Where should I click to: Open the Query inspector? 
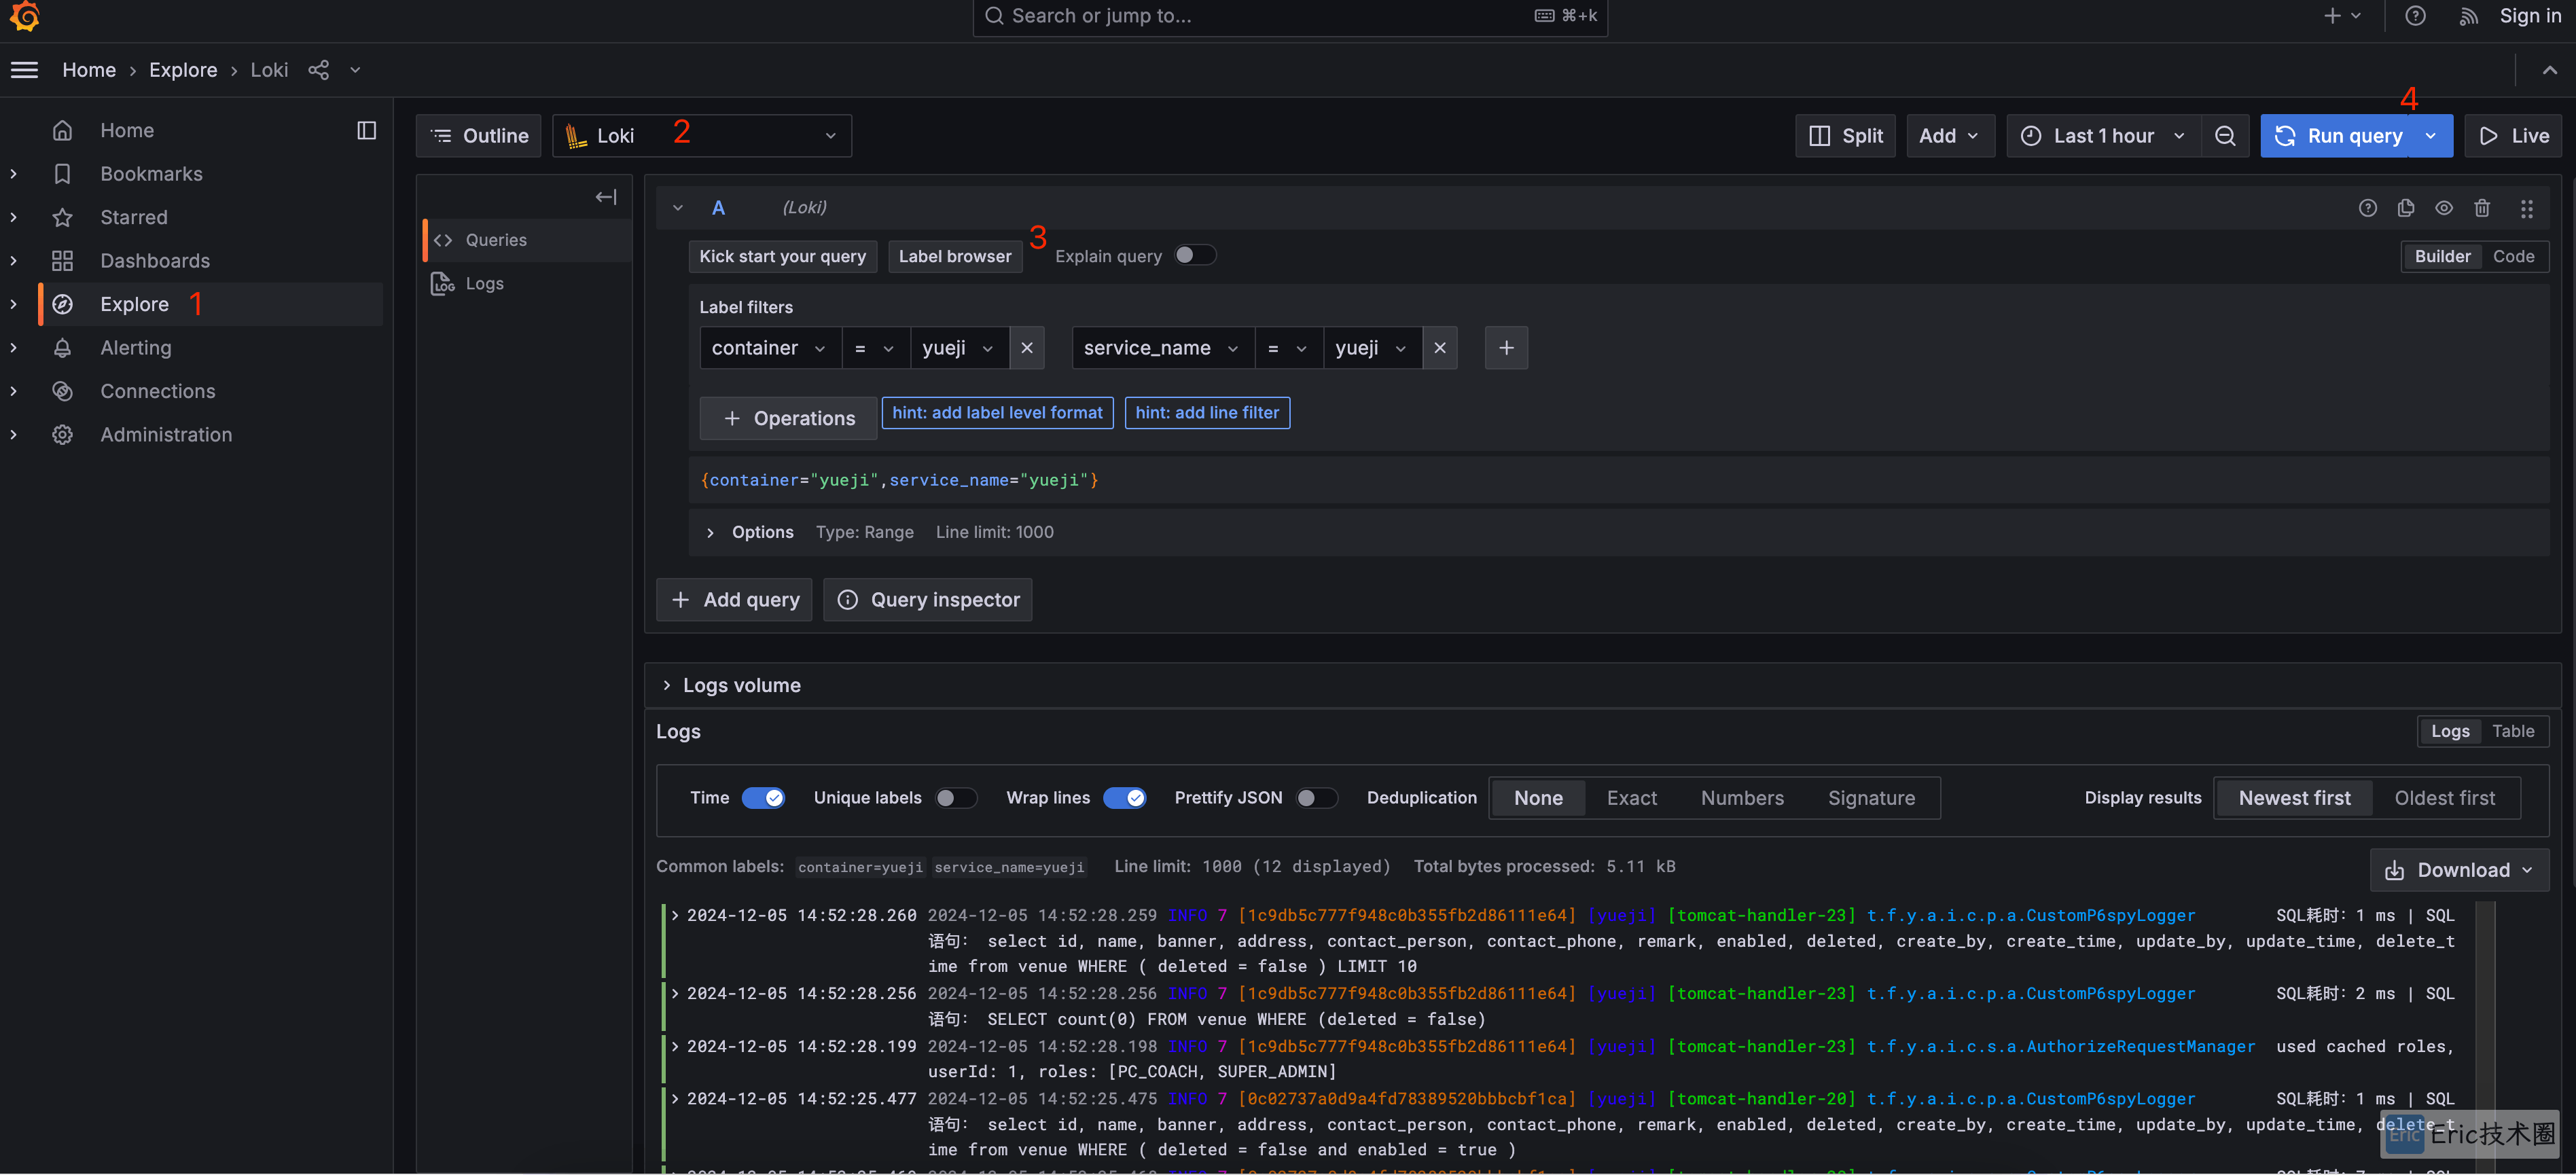[x=927, y=599]
